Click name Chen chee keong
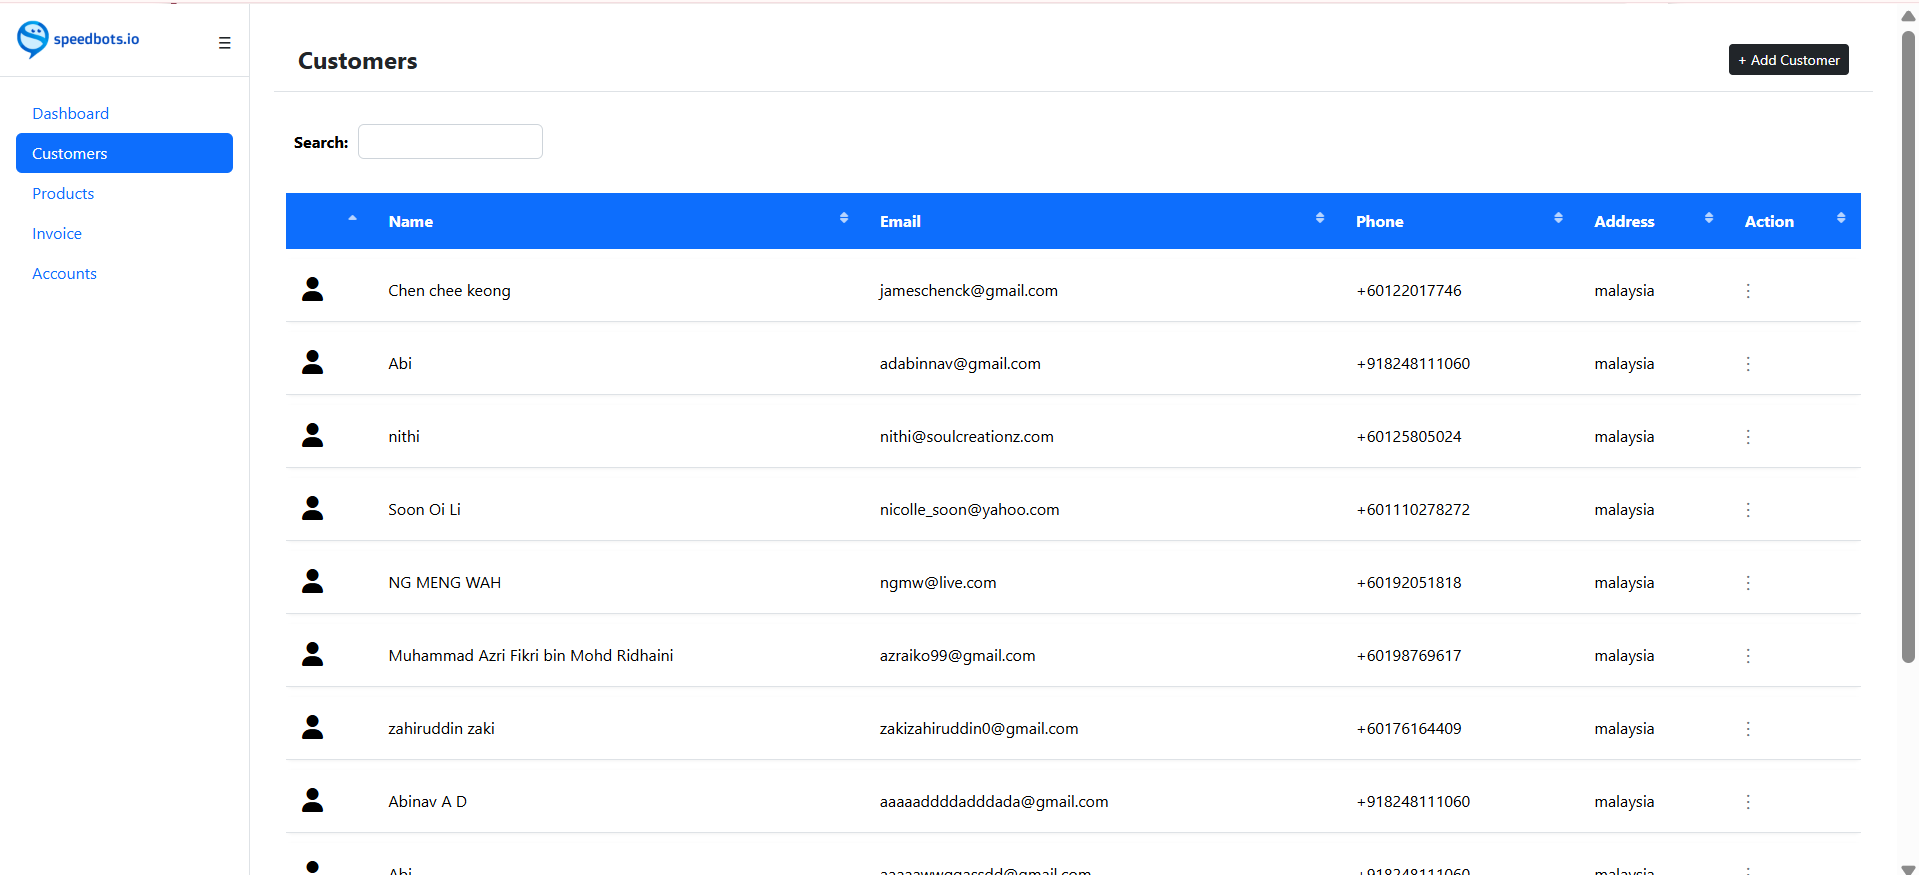Viewport: 1919px width, 875px height. click(449, 291)
